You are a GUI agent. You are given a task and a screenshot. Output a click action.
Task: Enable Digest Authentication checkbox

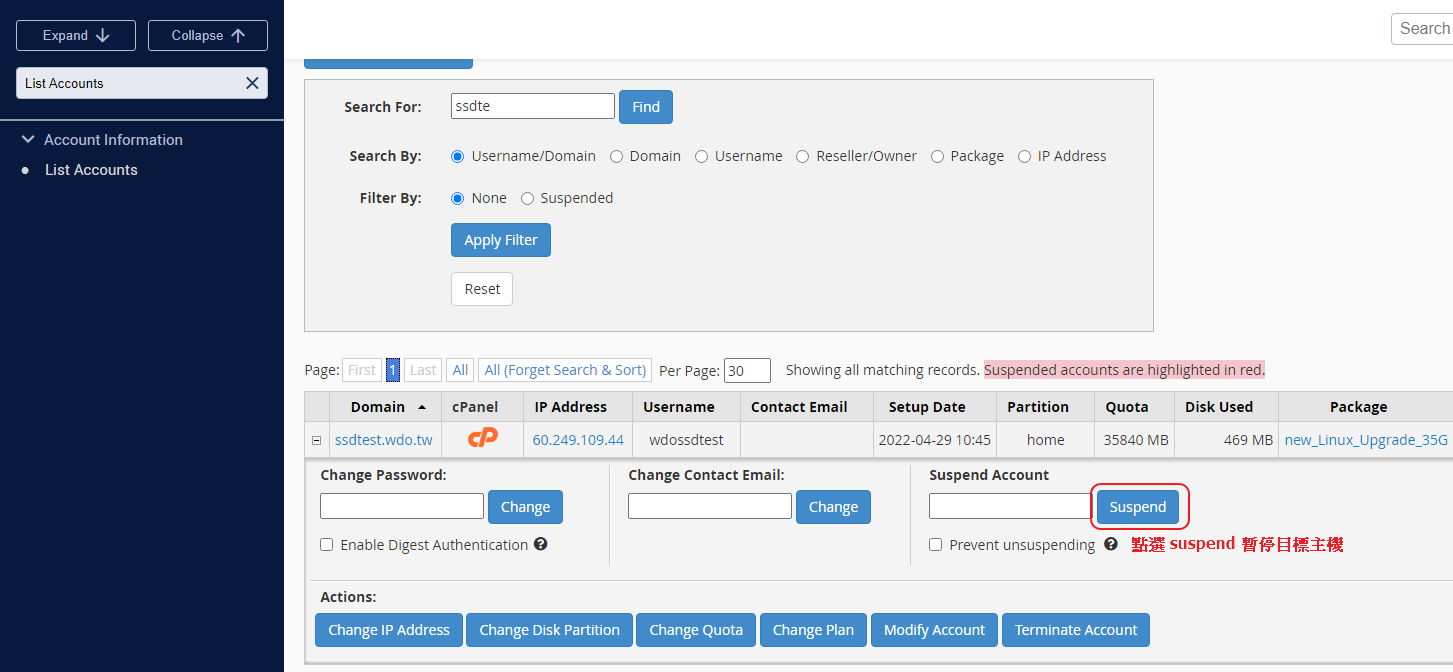(327, 545)
